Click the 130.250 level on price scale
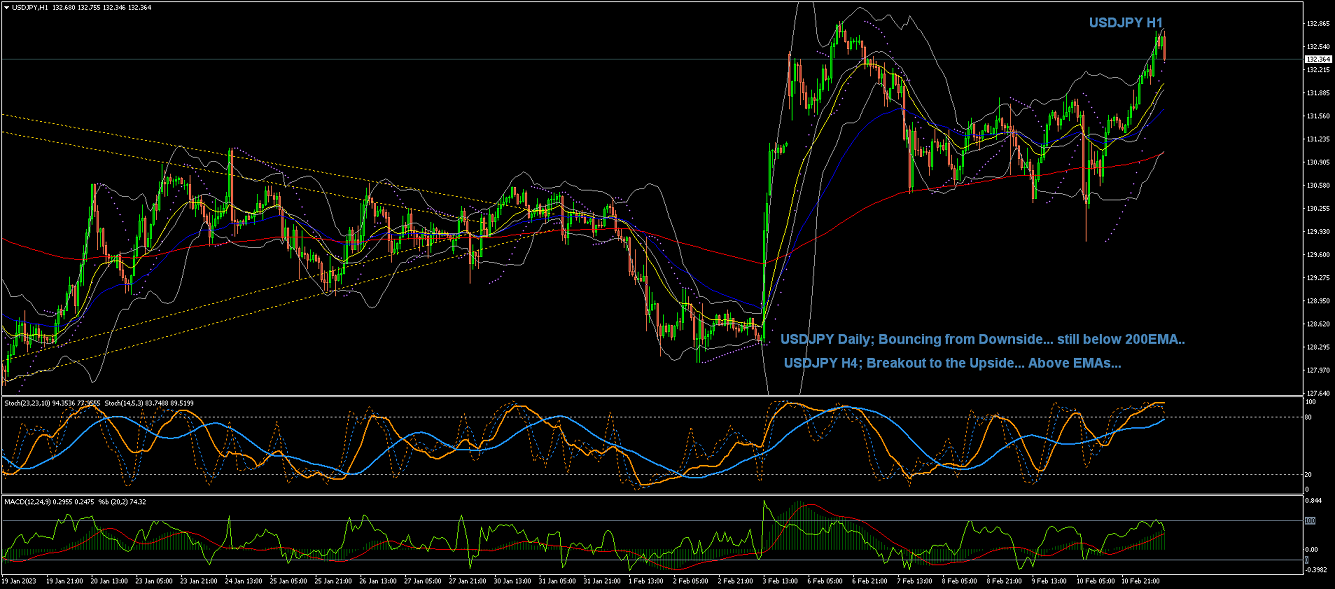Screen dimensions: 1335x589 [x=1317, y=208]
